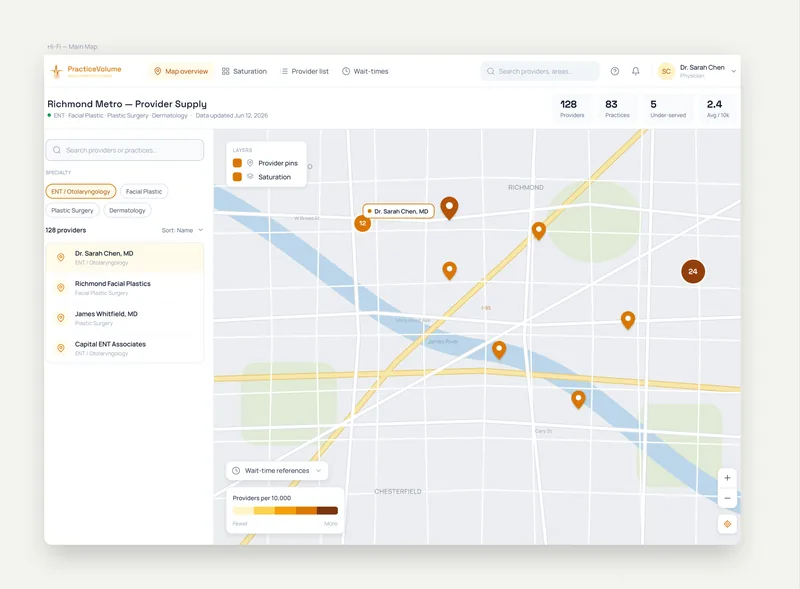The image size is (800, 589).
Task: Click pin icon beside Capital ENT Associates
Action: (x=61, y=348)
